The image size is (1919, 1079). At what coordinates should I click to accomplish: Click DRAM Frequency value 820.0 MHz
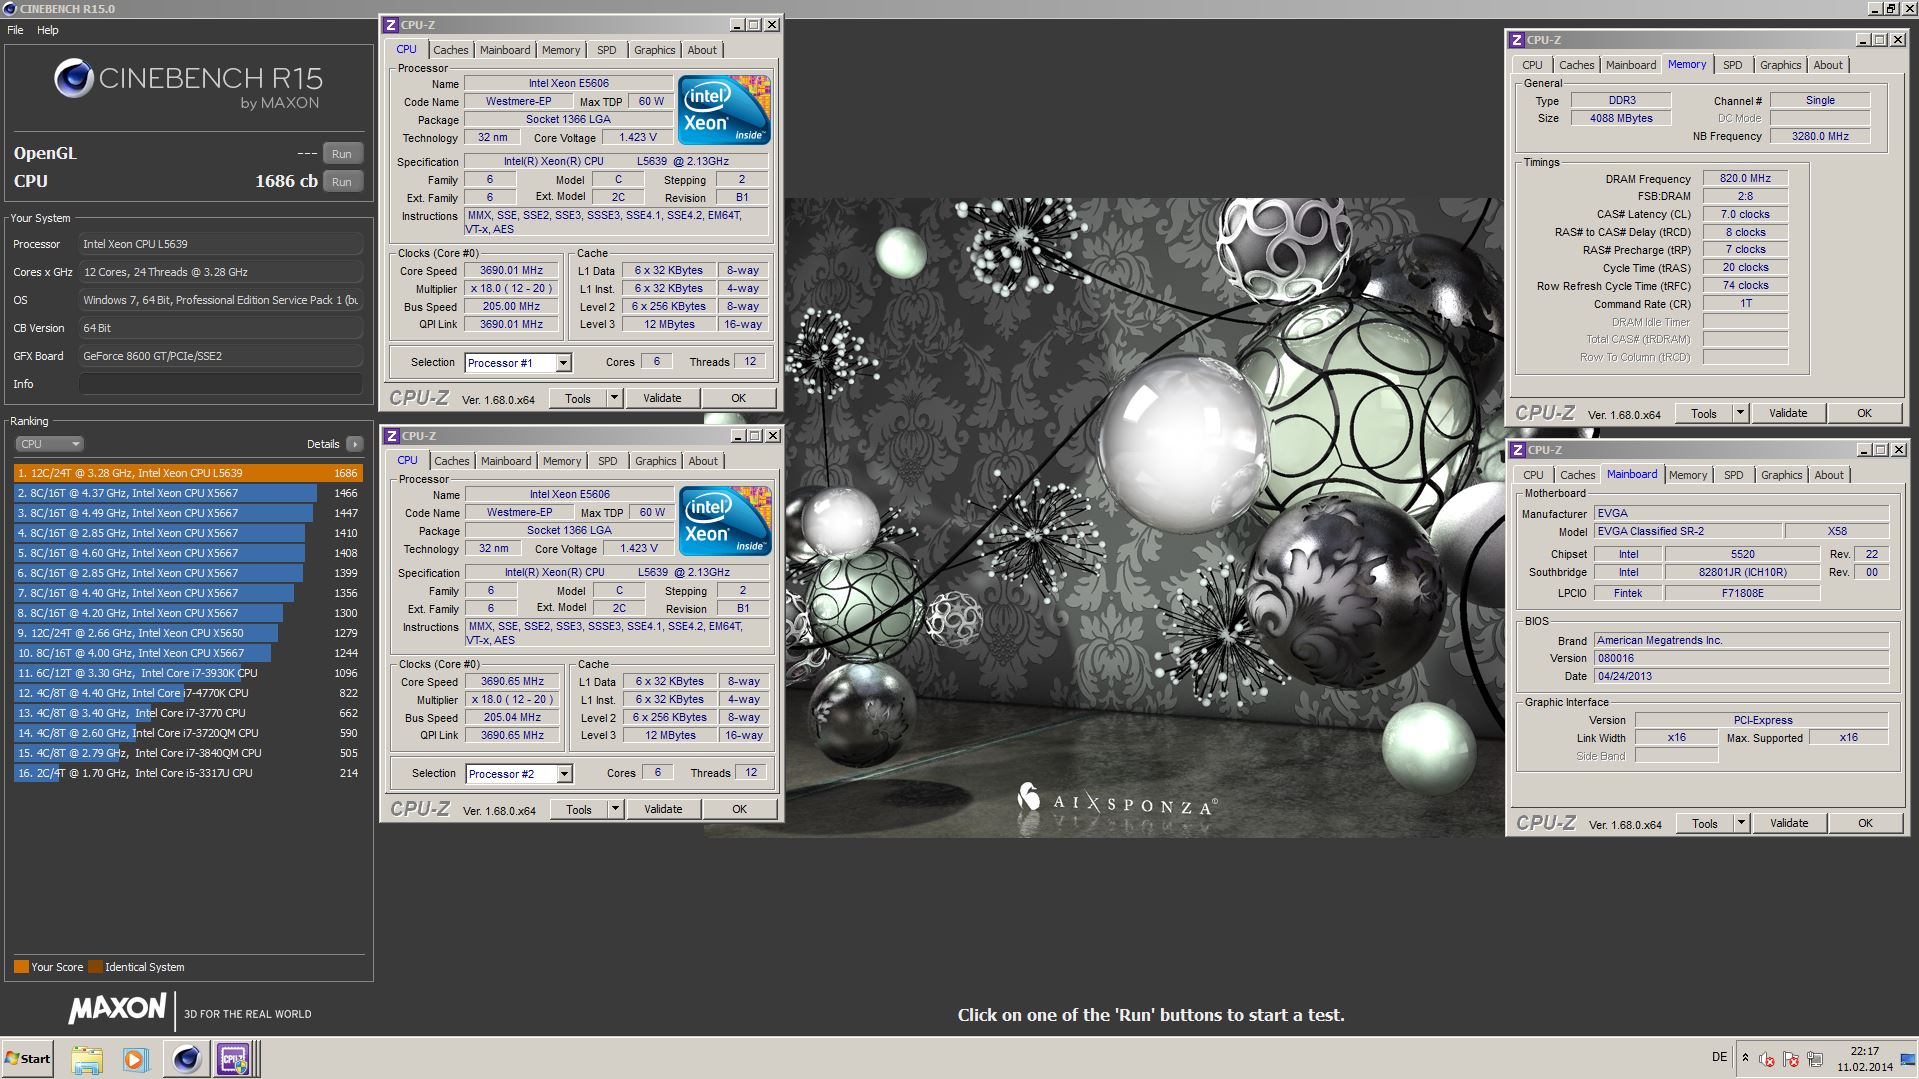click(x=1745, y=178)
